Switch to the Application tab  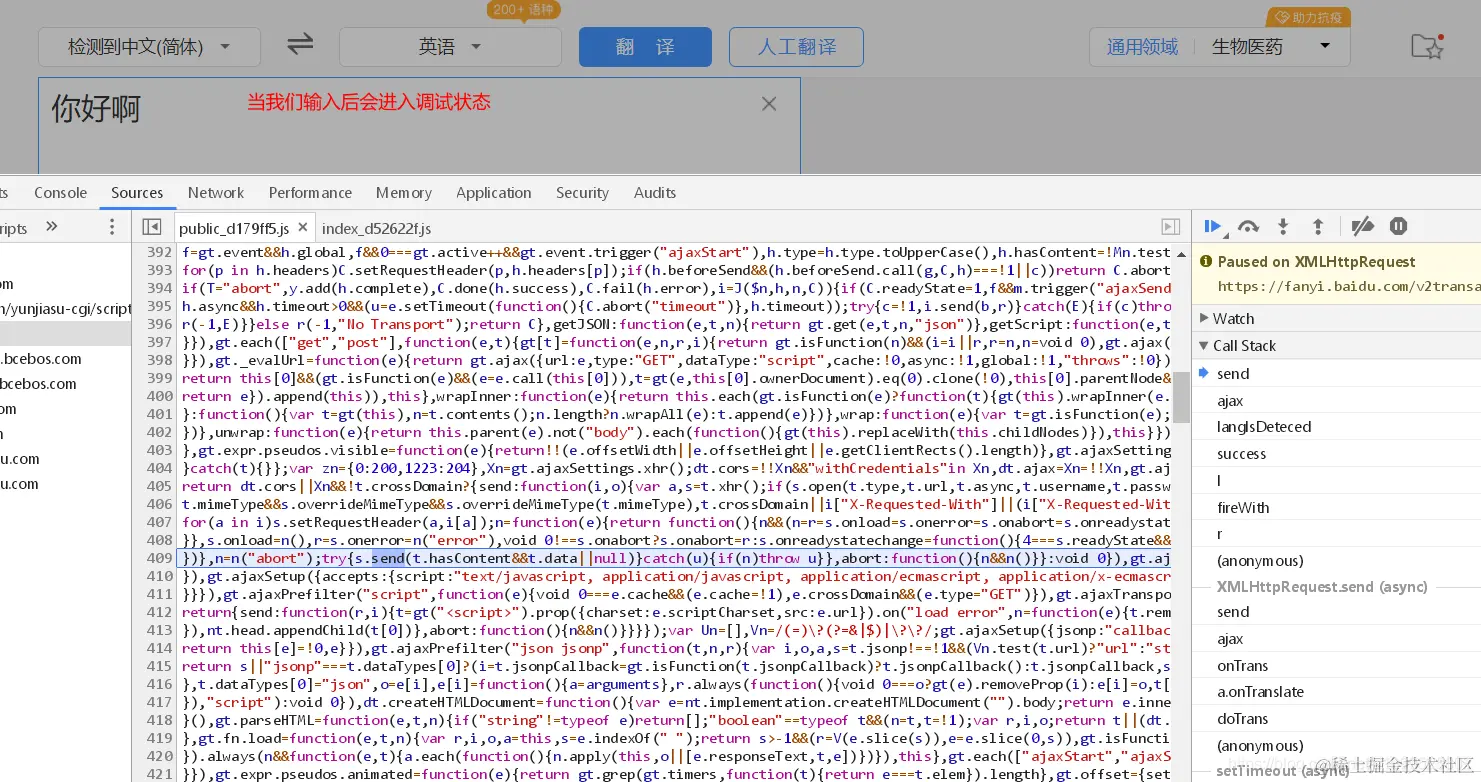point(494,192)
